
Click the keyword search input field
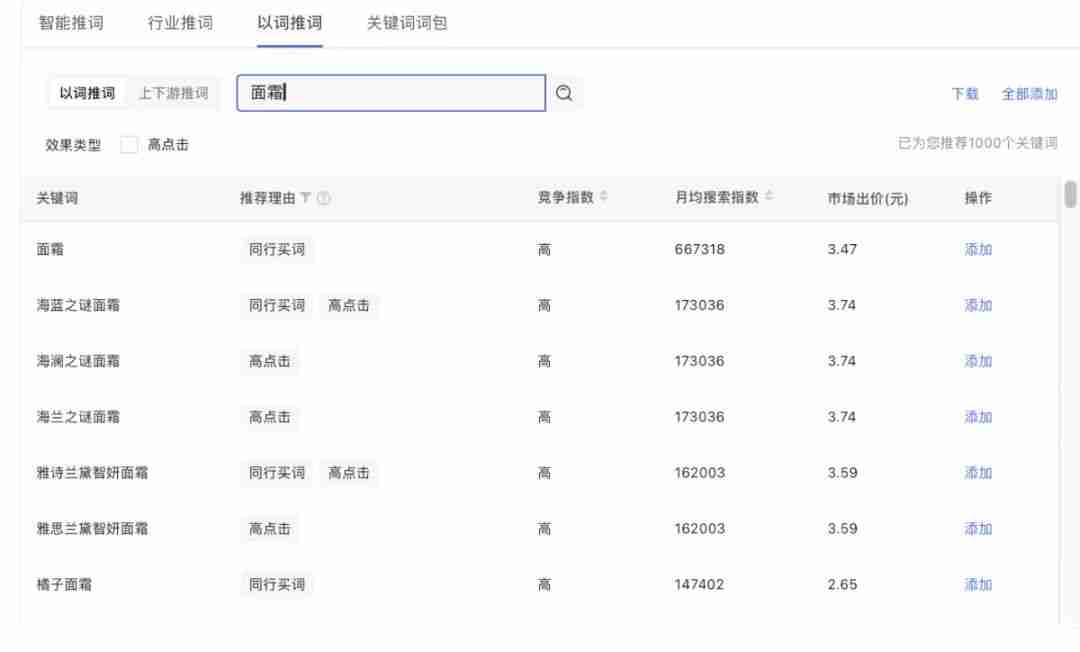tap(390, 92)
